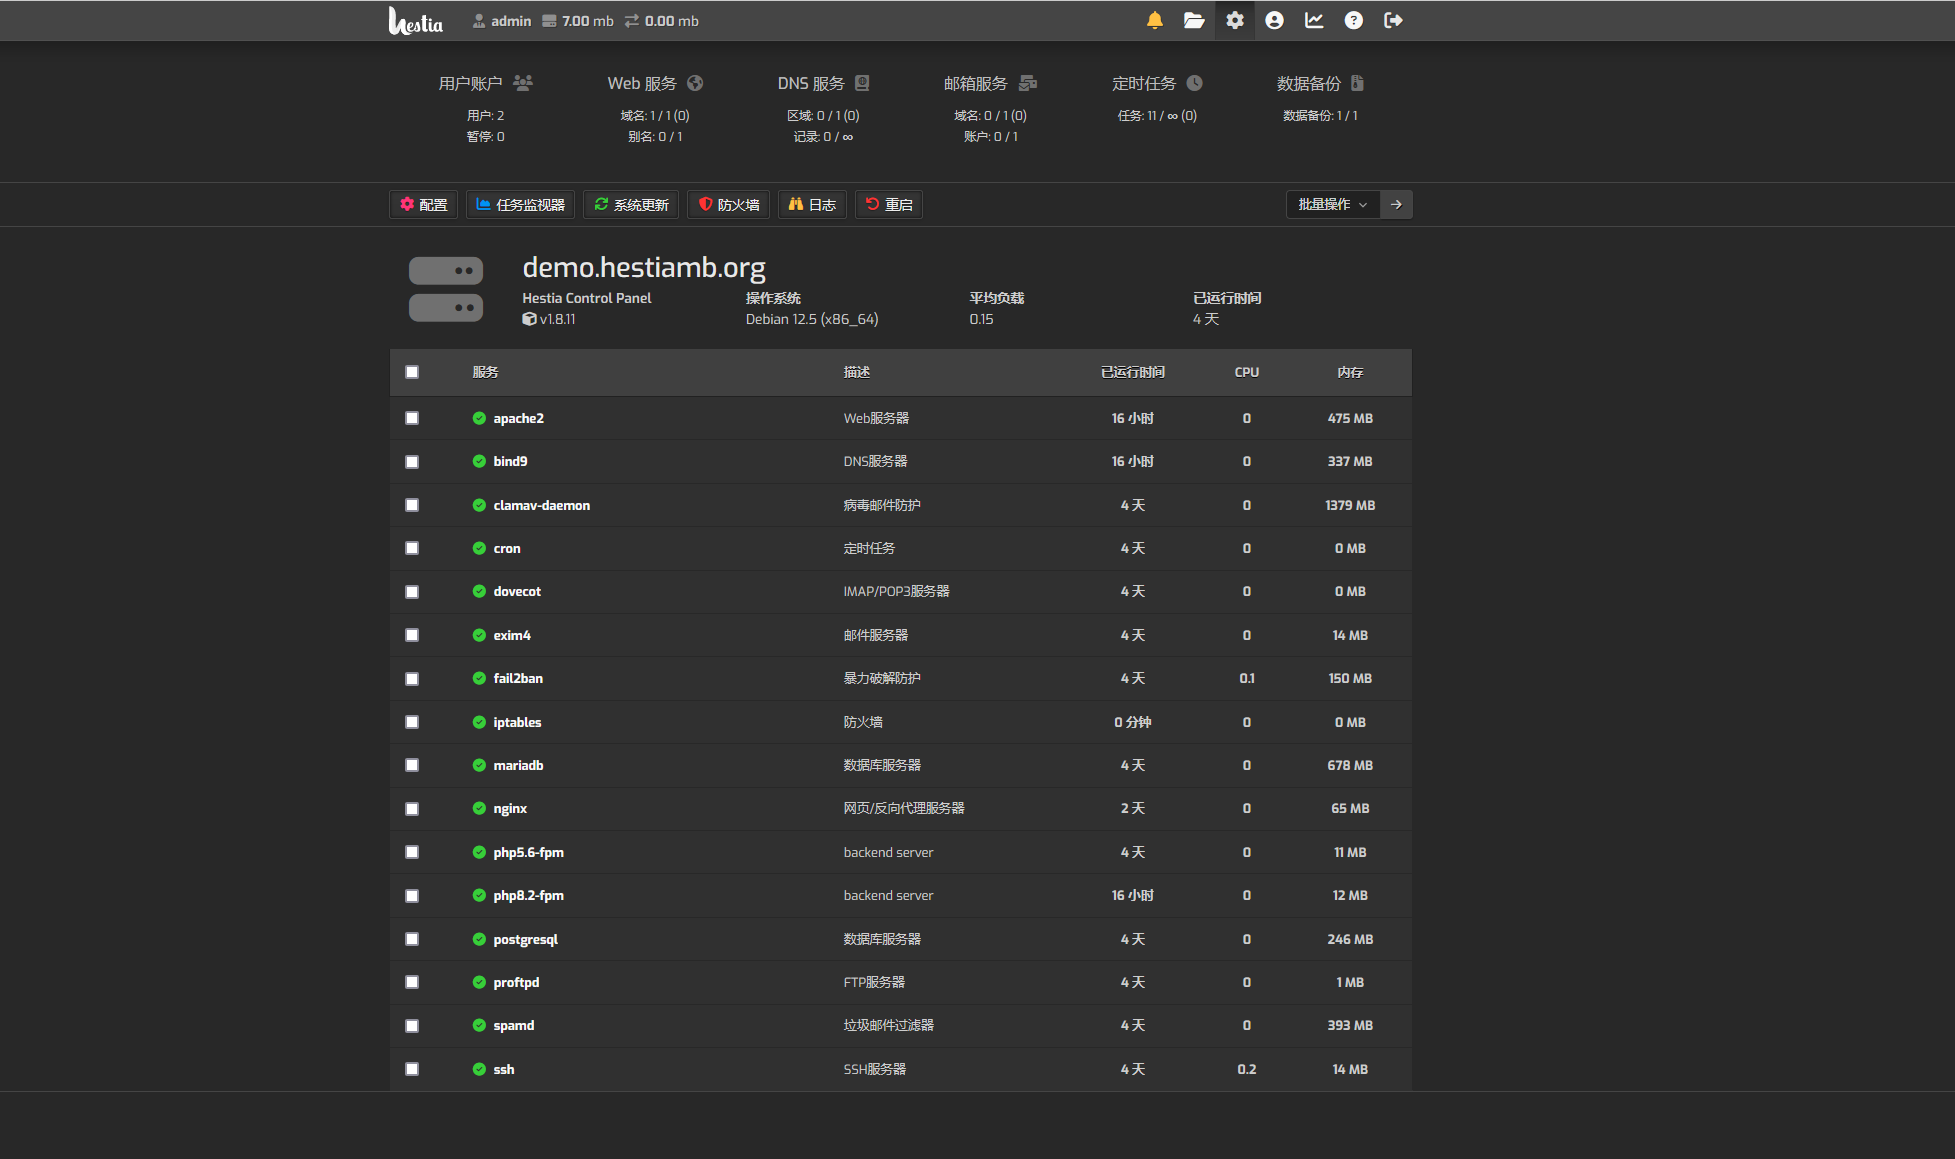Click the Debian 12.5 operating system text
The height and width of the screenshot is (1159, 1955).
pos(812,319)
